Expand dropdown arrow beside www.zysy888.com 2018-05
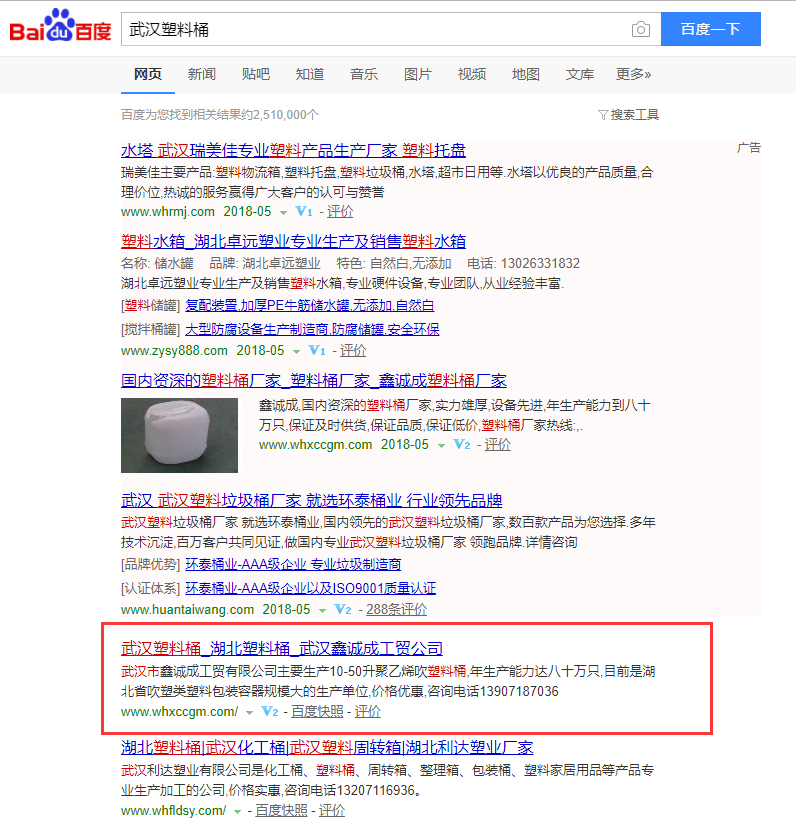 [297, 351]
